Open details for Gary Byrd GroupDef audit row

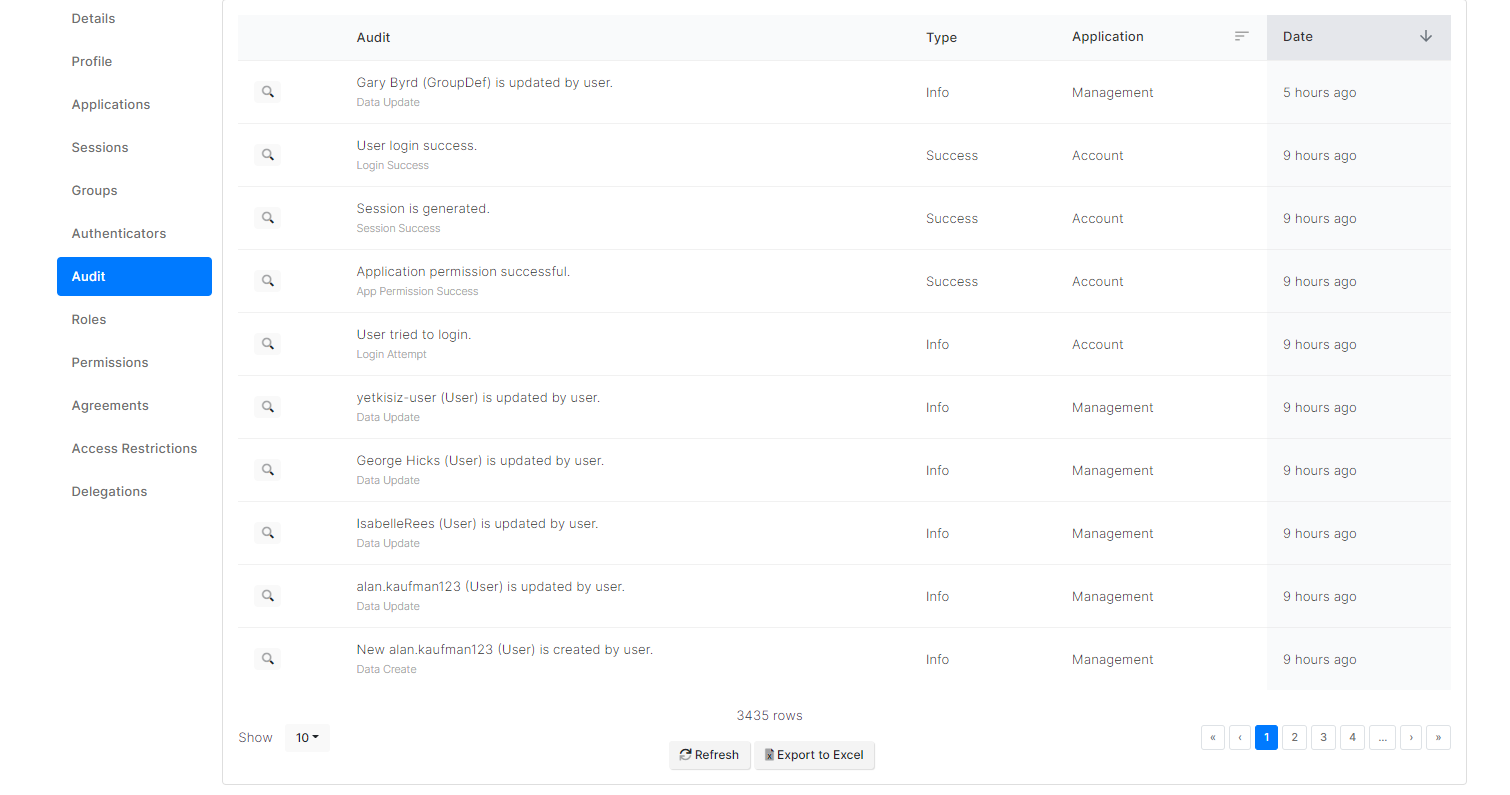(x=267, y=92)
